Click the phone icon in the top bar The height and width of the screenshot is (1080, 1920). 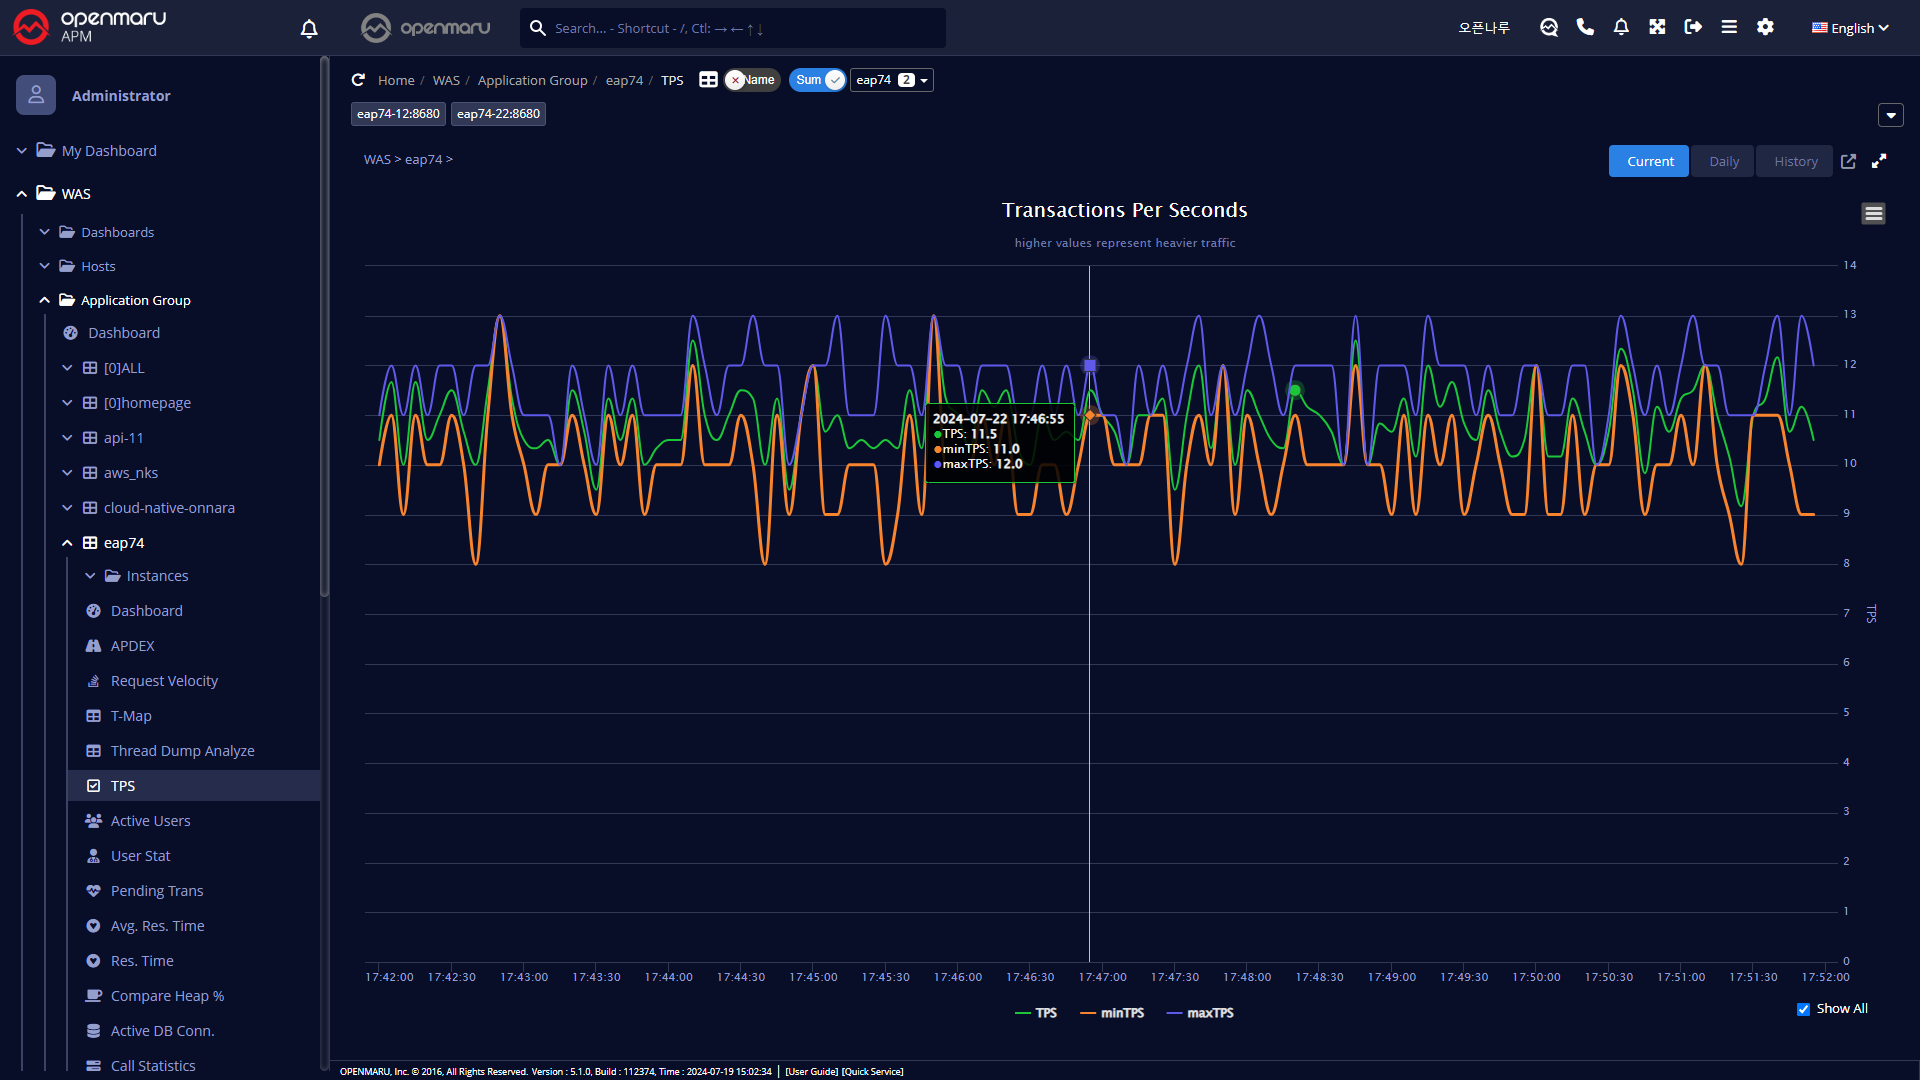click(x=1585, y=27)
